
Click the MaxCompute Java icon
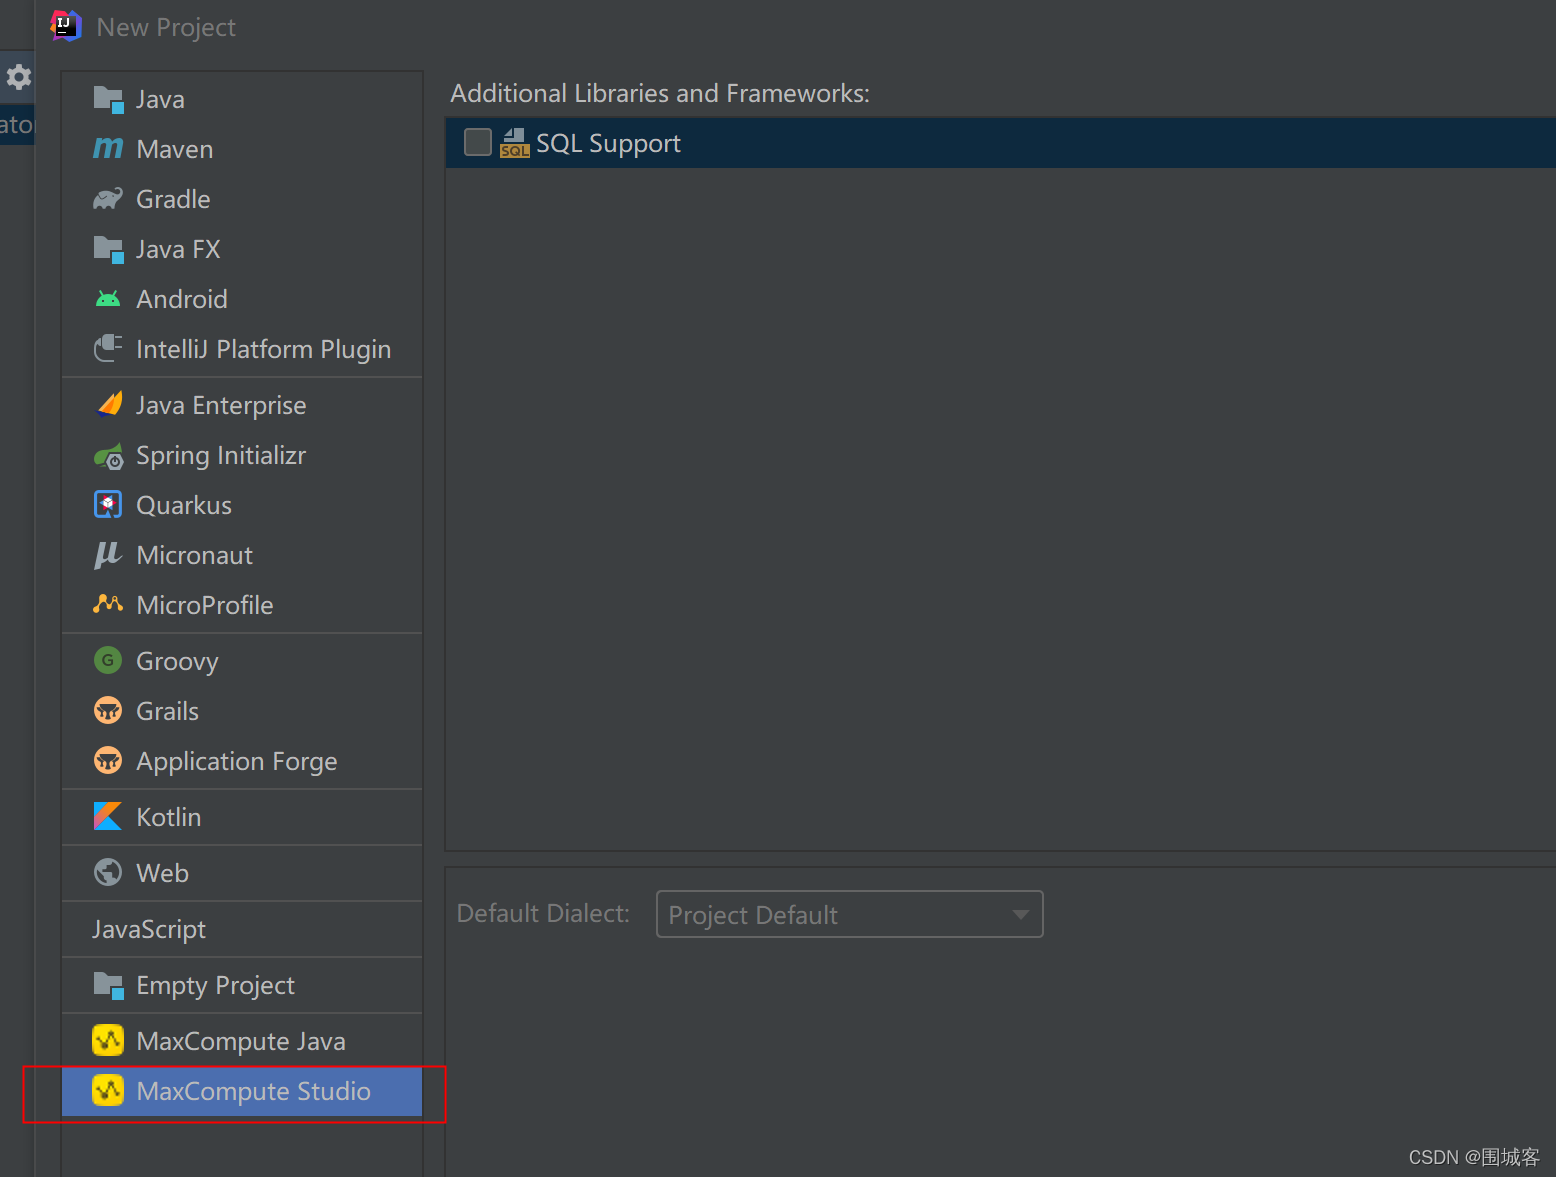coord(108,1040)
